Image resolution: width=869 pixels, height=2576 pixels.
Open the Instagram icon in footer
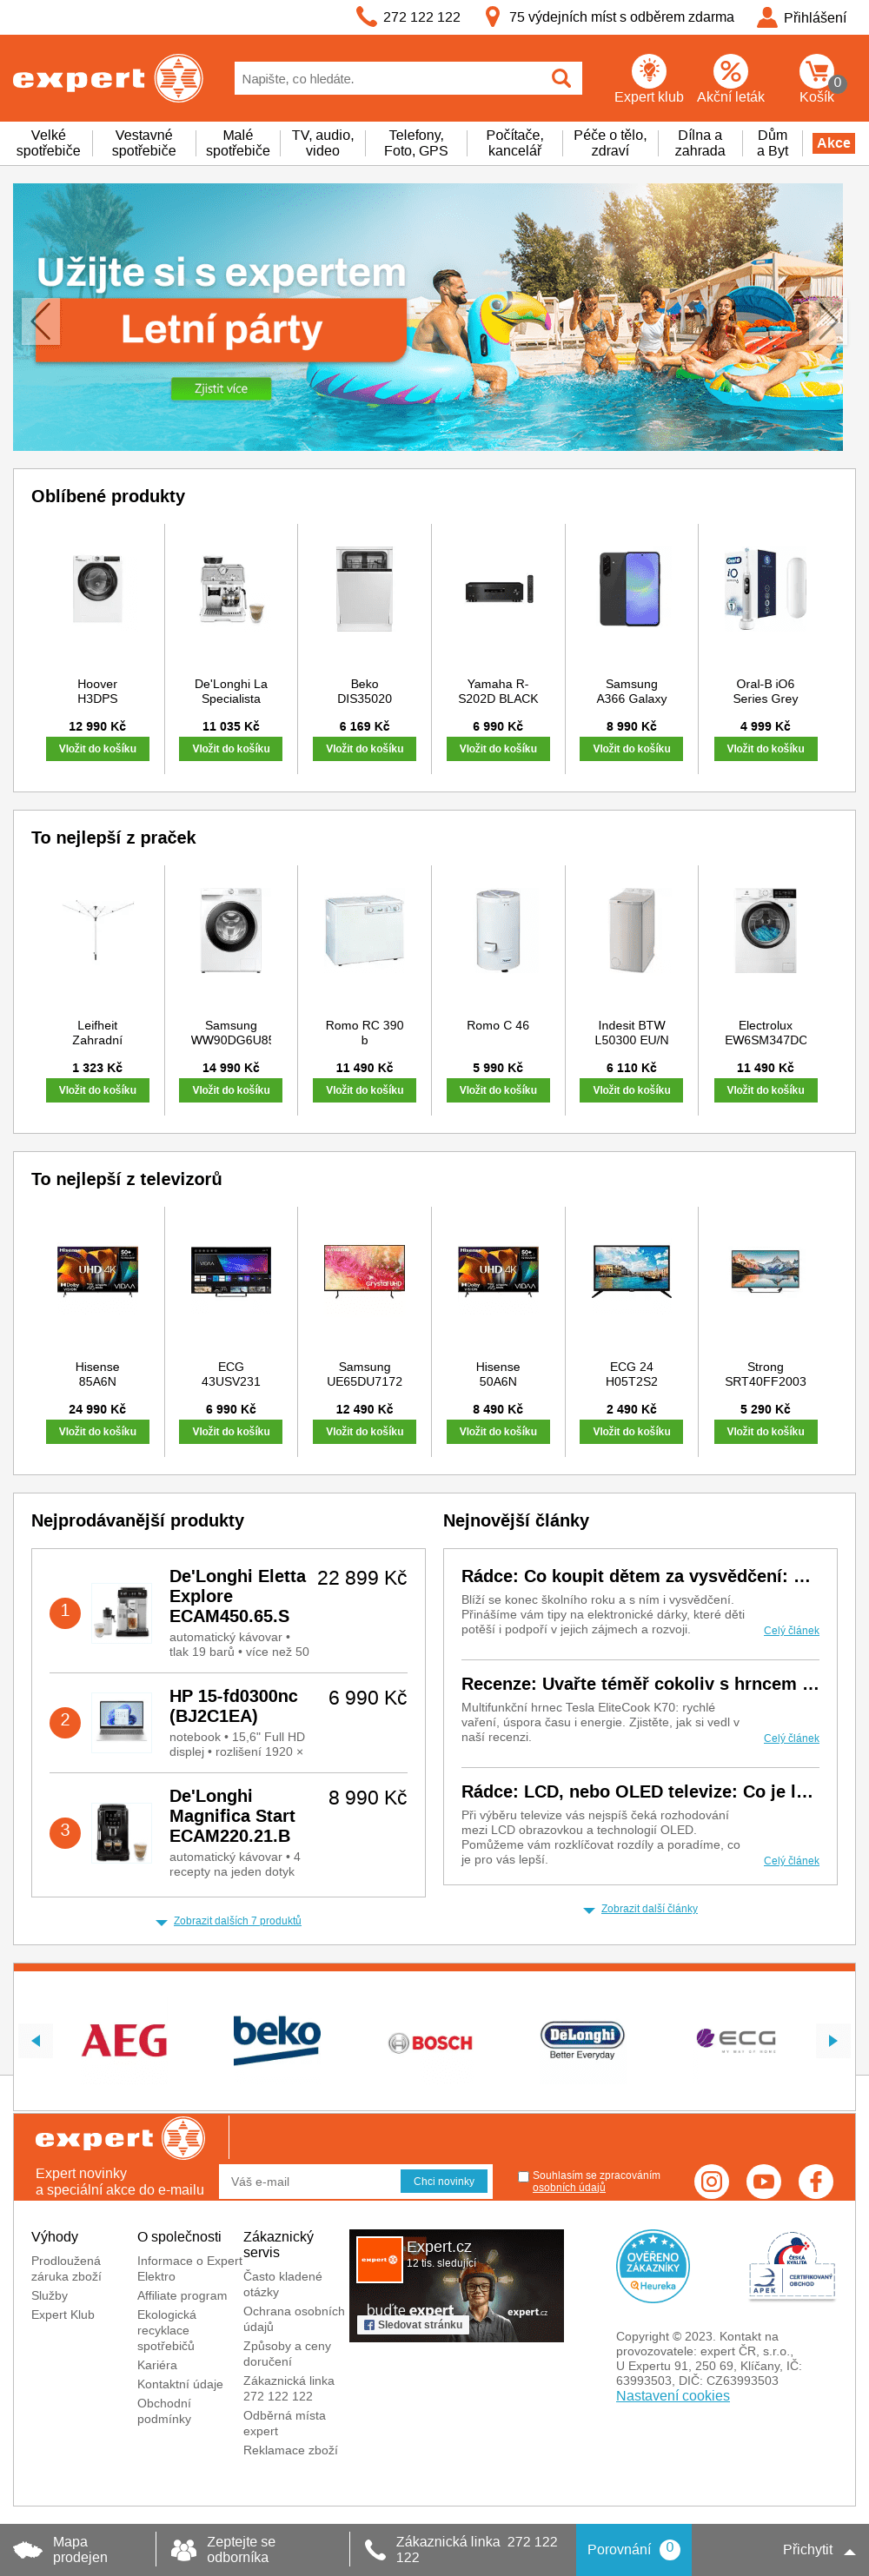click(711, 2181)
